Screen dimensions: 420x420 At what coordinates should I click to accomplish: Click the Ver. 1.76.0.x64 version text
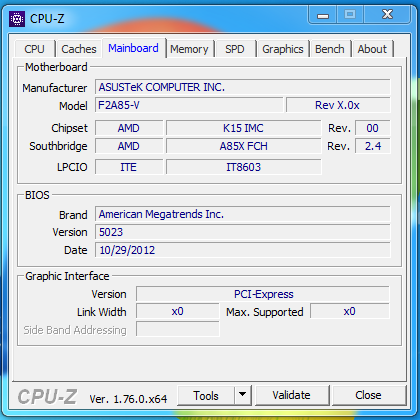[x=128, y=399]
